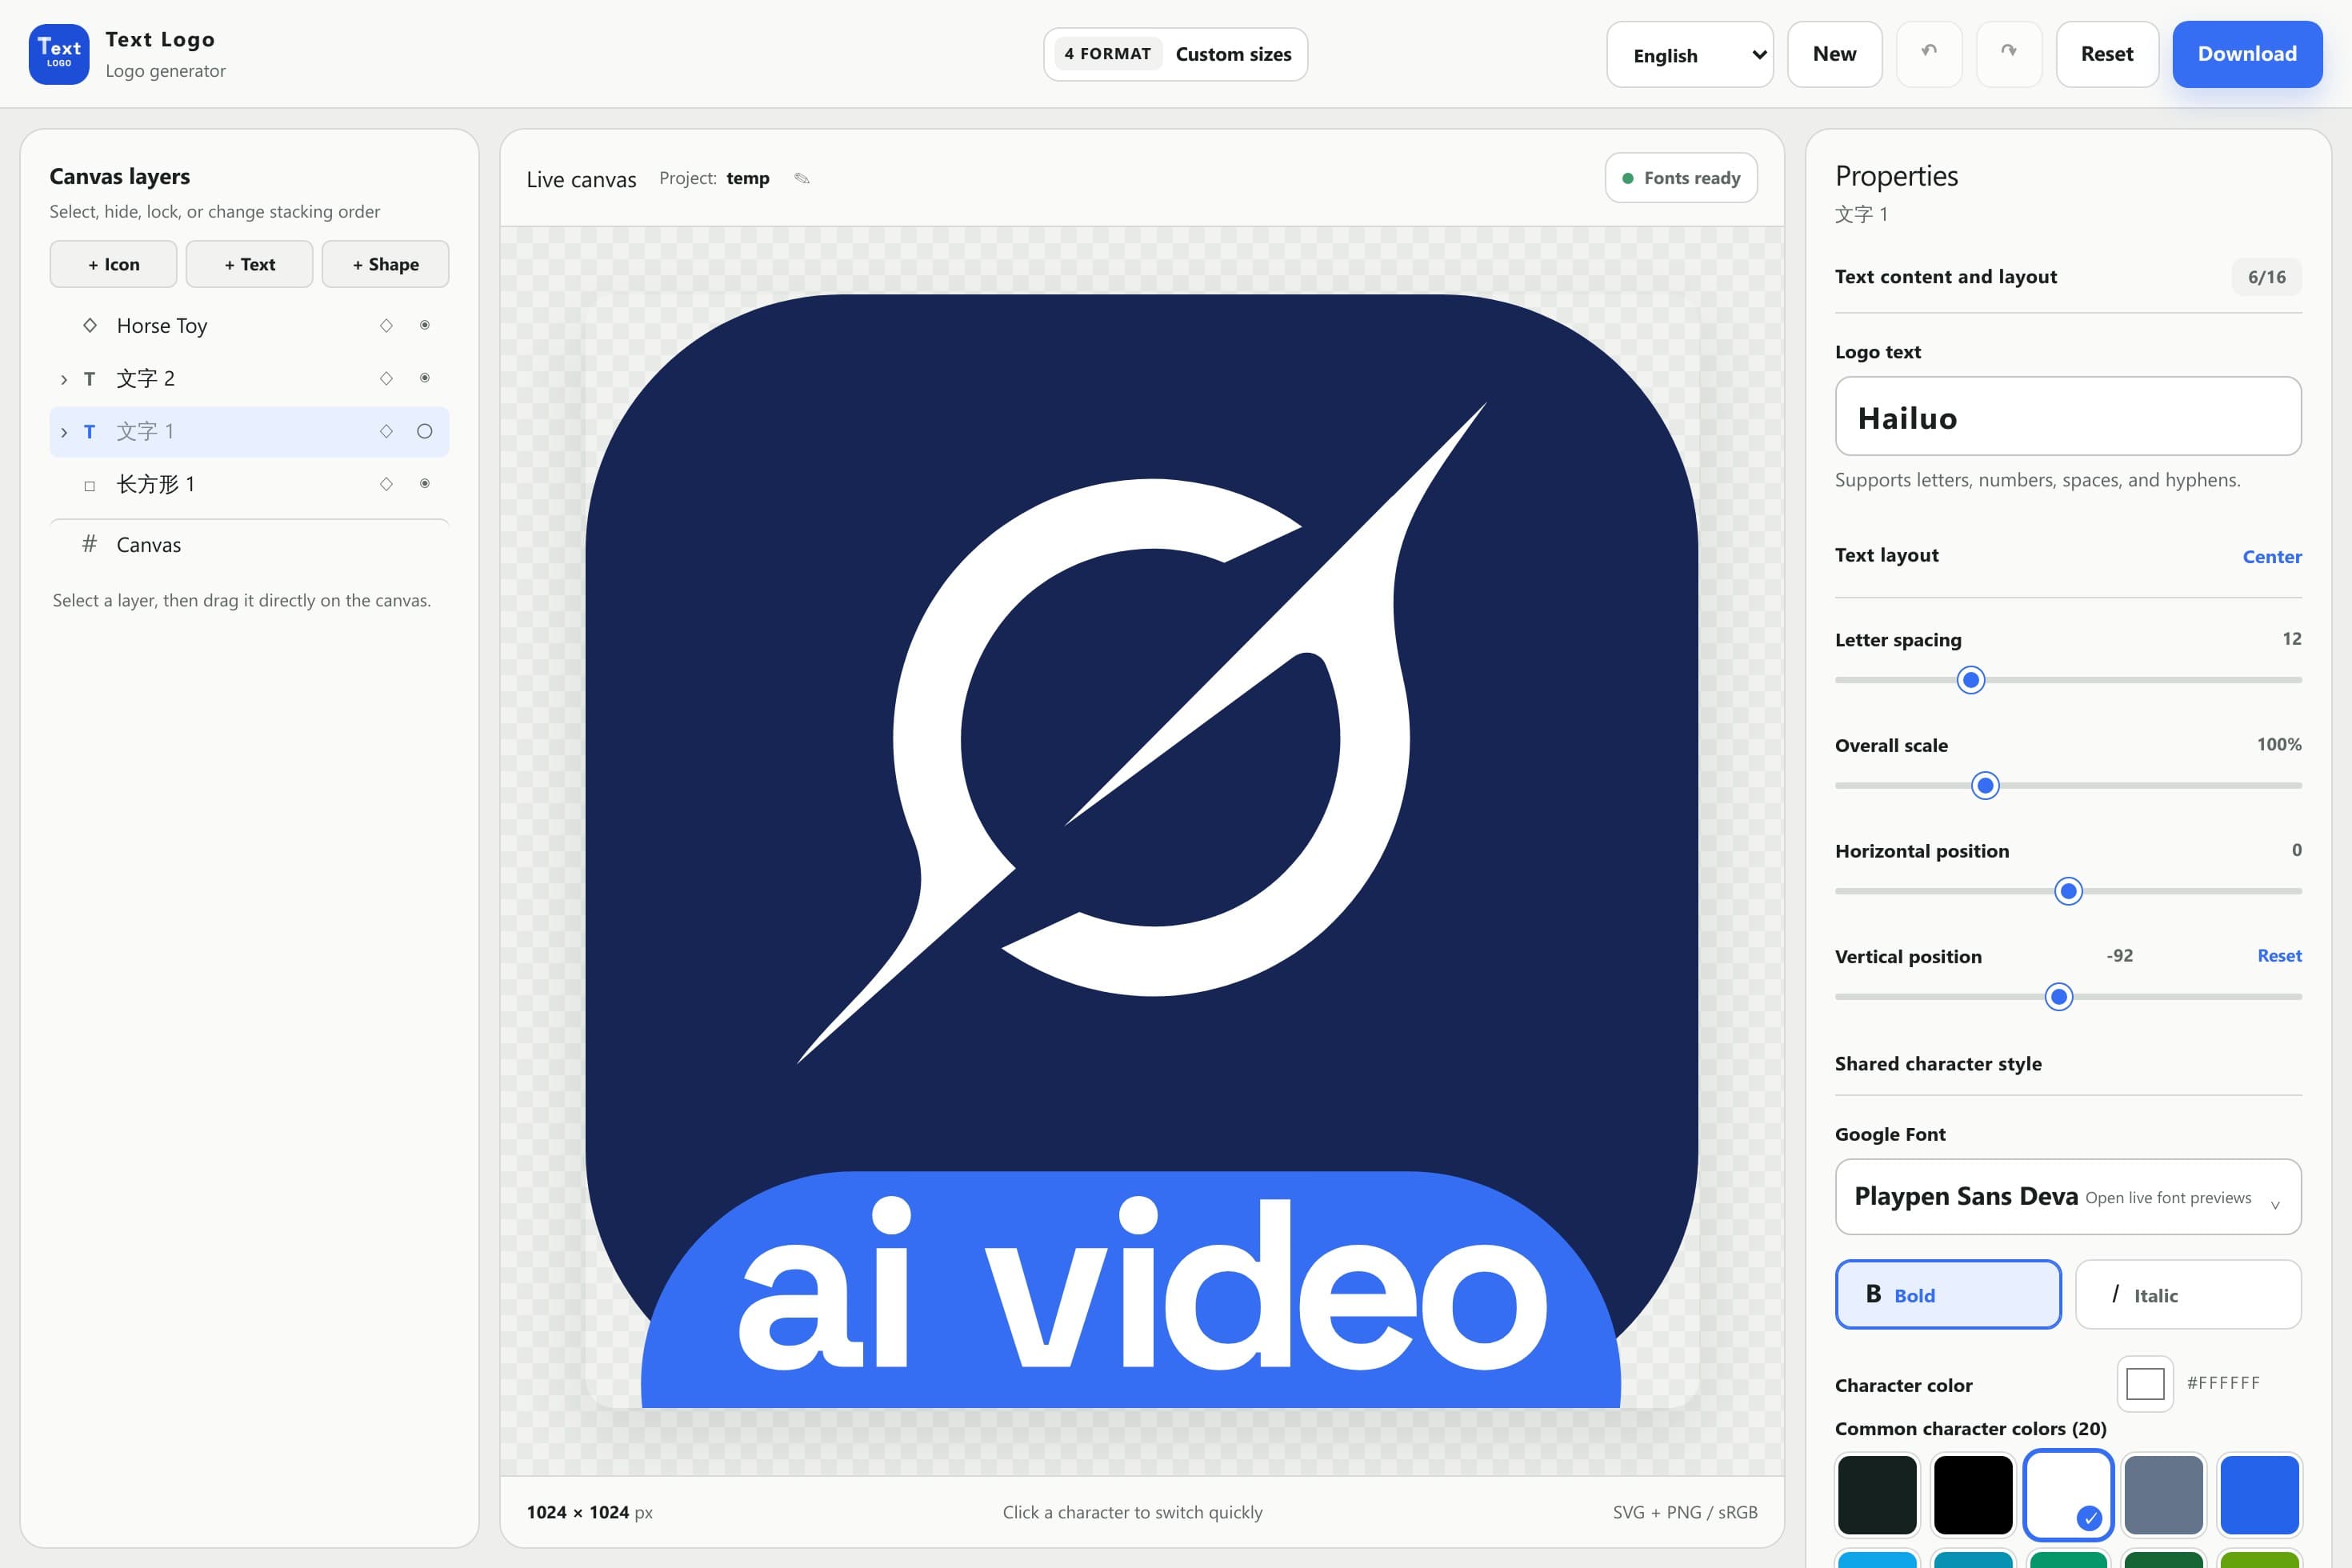Toggle lock diamond on 文字 2 layer
This screenshot has width=2352, height=1568.
point(386,378)
